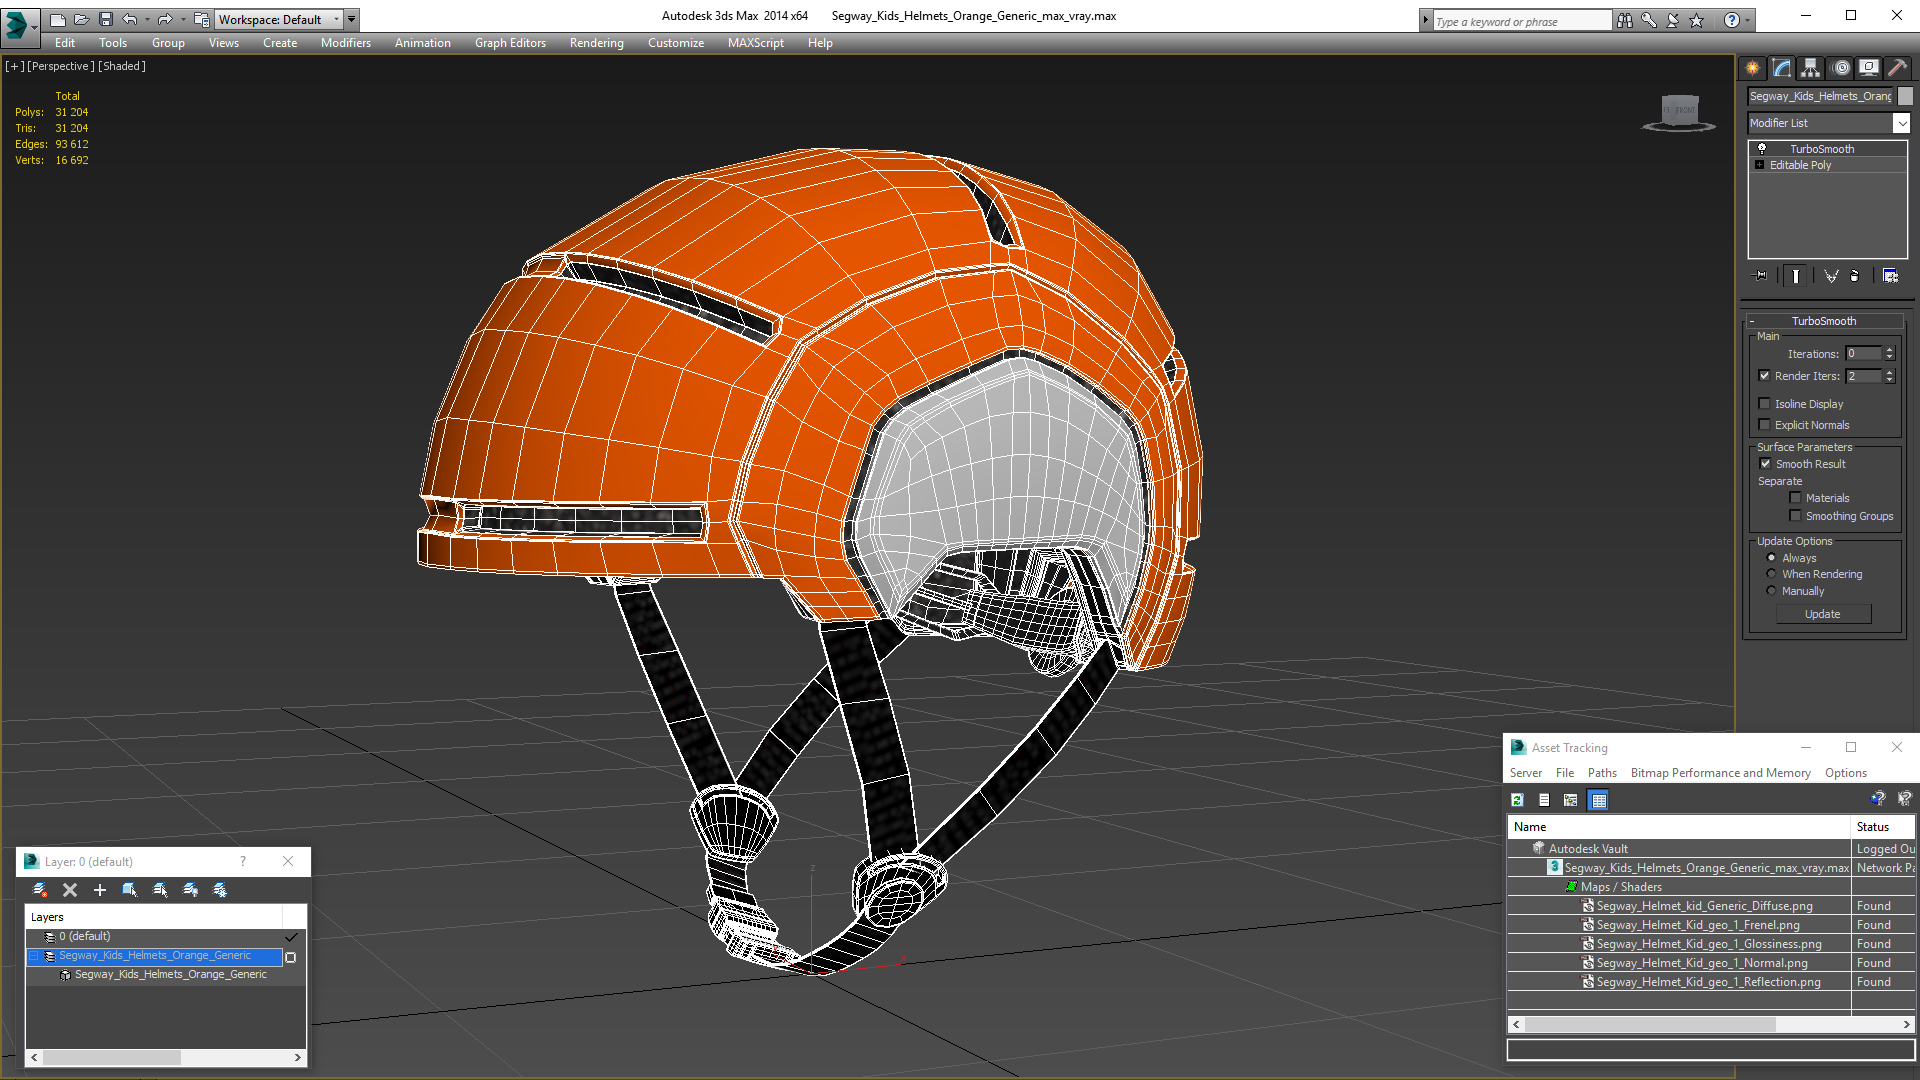
Task: Open Bitmap Performance and Memory menu
Action: (x=1720, y=773)
